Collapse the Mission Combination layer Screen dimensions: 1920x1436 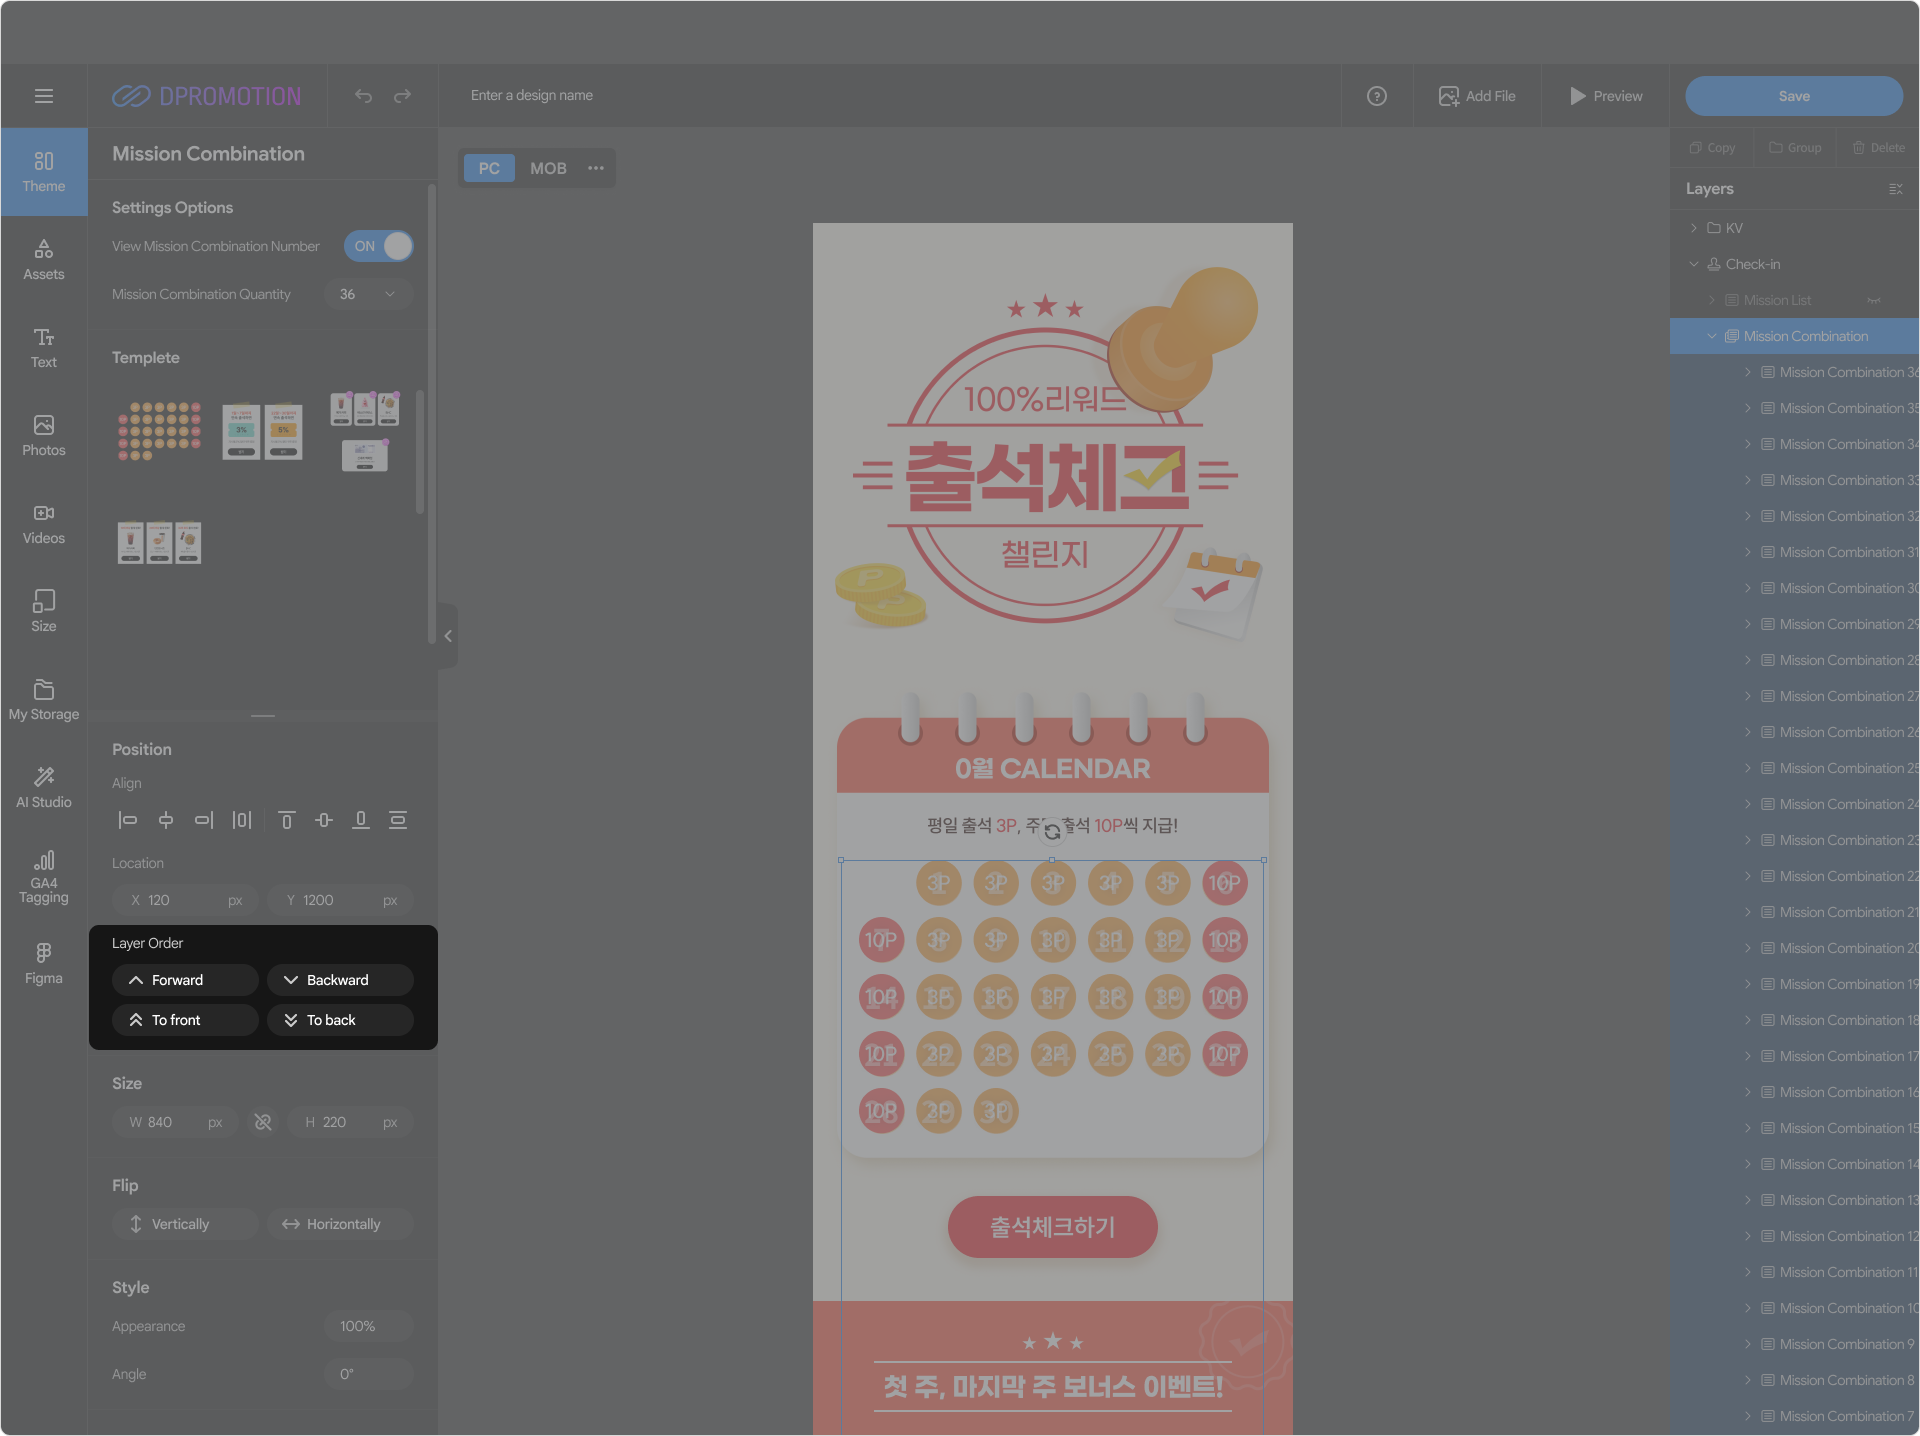(1712, 336)
